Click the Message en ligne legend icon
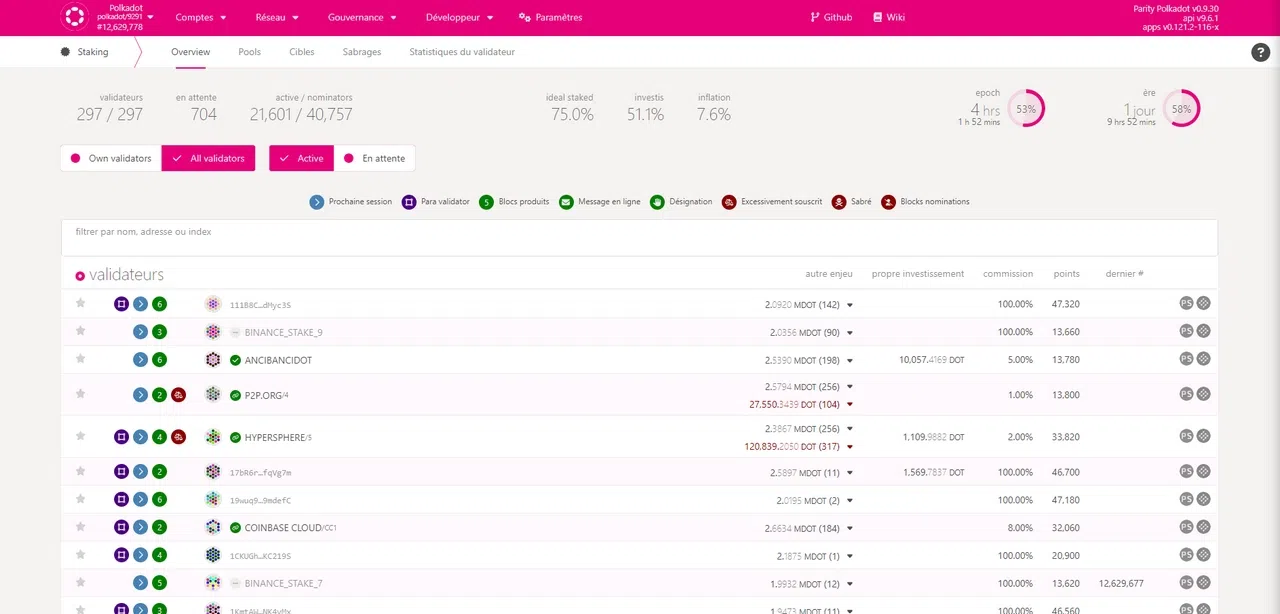The image size is (1280, 614). tap(566, 202)
